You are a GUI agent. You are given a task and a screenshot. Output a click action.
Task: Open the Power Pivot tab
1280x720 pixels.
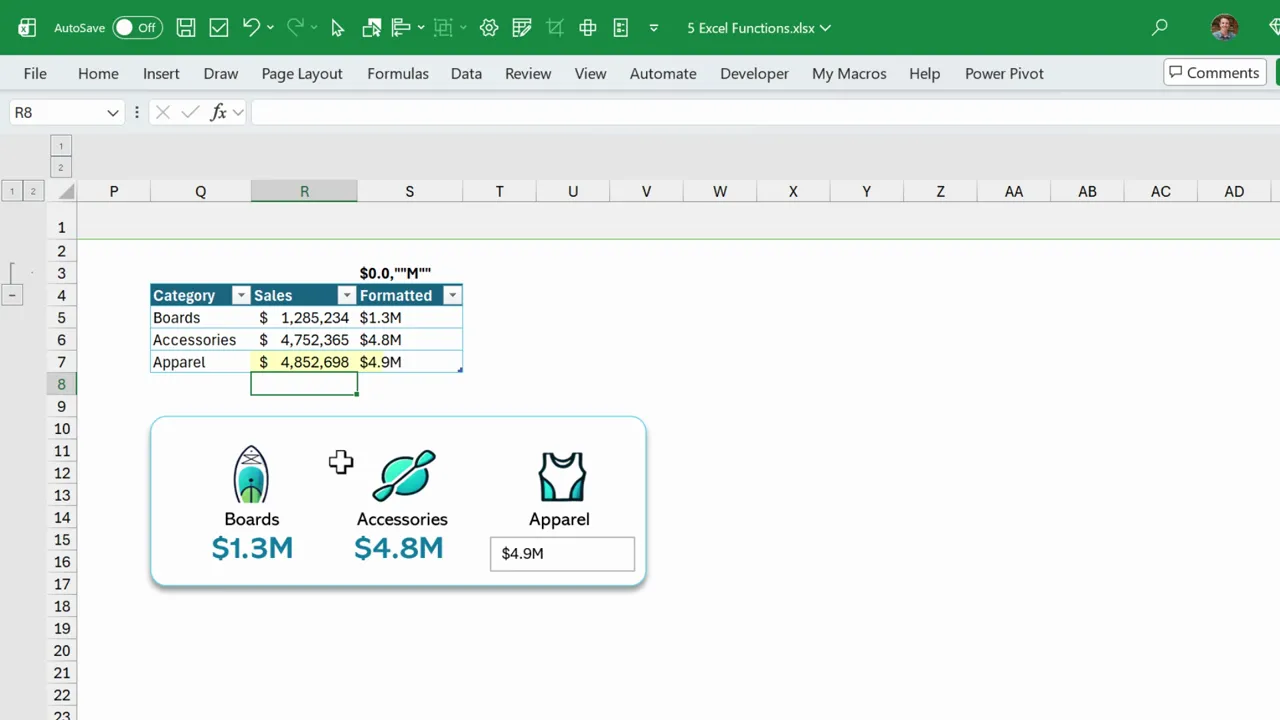[1004, 73]
